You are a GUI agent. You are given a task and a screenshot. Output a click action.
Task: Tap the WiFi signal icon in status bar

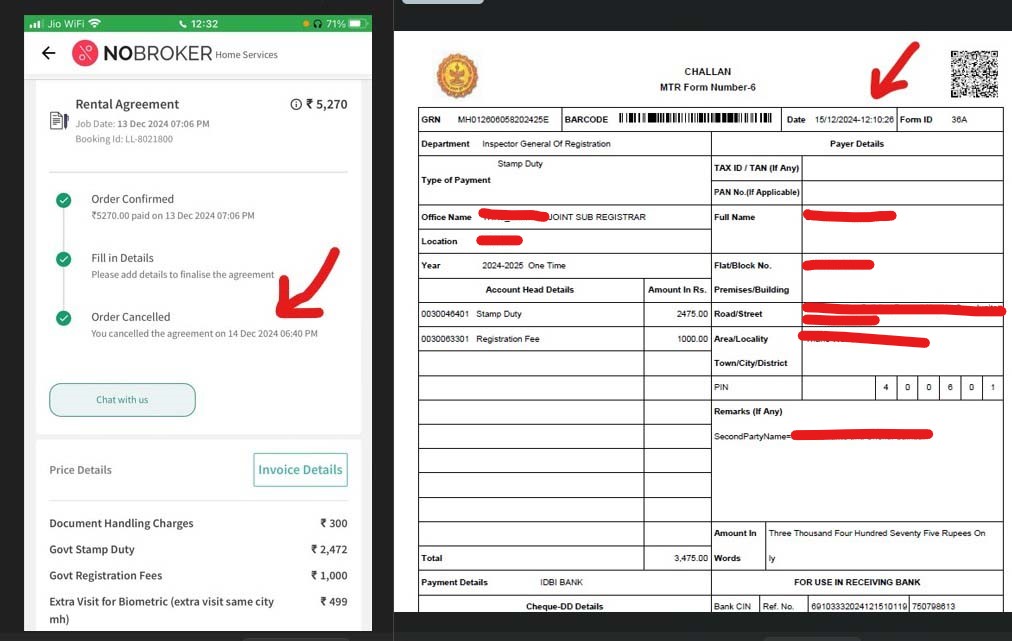coord(94,23)
